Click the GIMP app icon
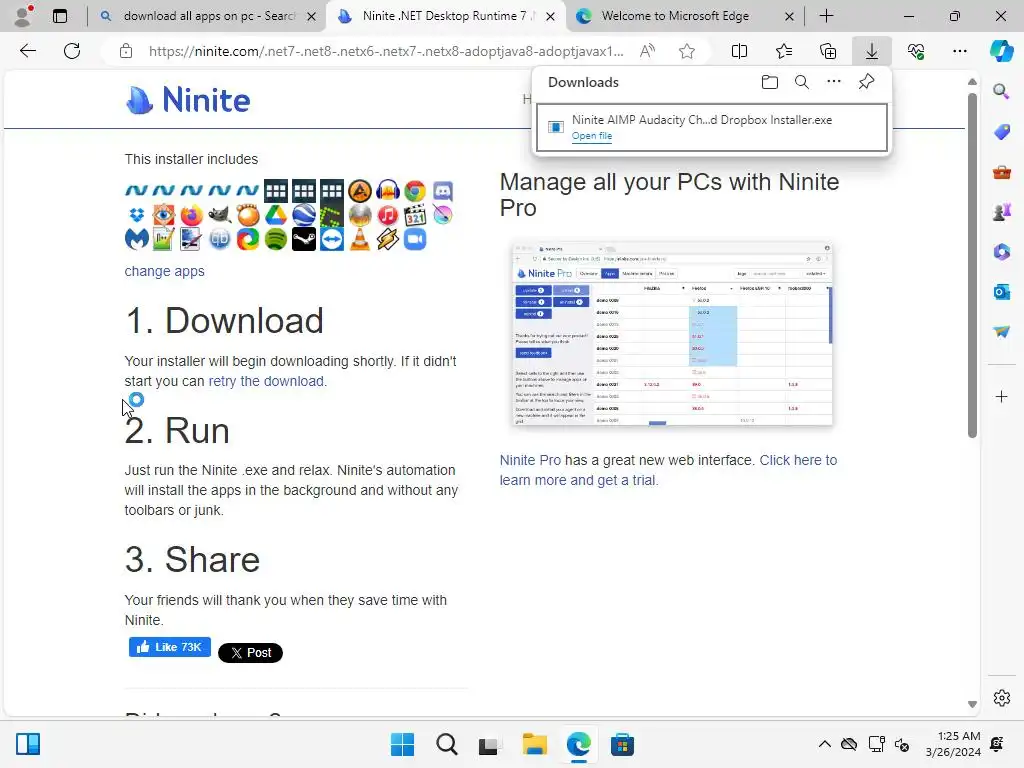Image resolution: width=1024 pixels, height=768 pixels. coord(220,215)
